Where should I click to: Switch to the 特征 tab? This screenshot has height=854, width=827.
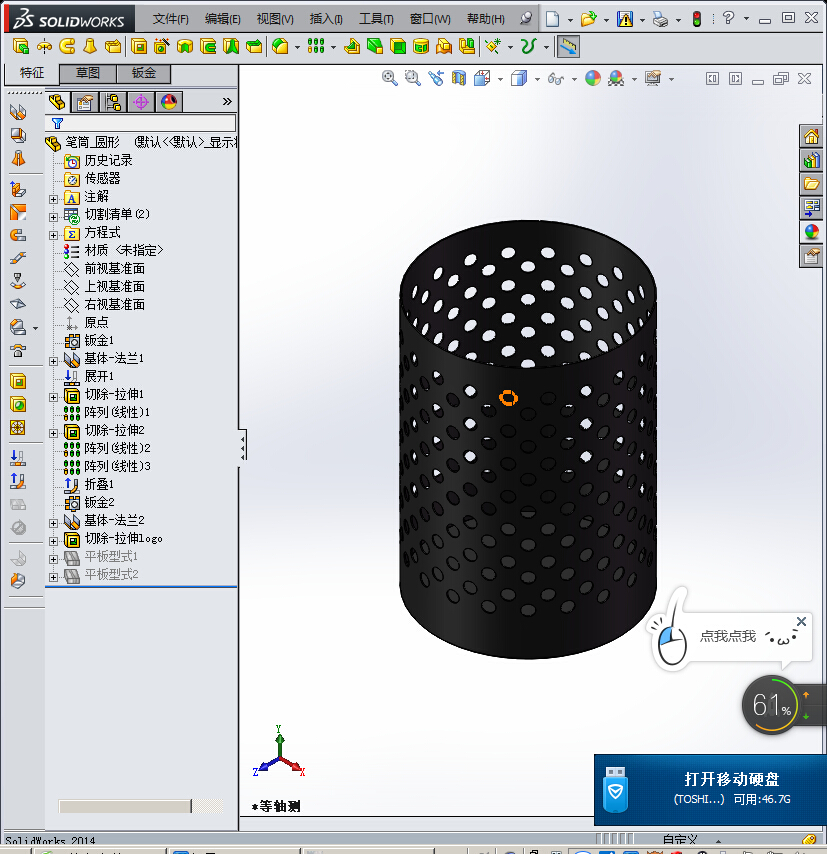tap(32, 73)
